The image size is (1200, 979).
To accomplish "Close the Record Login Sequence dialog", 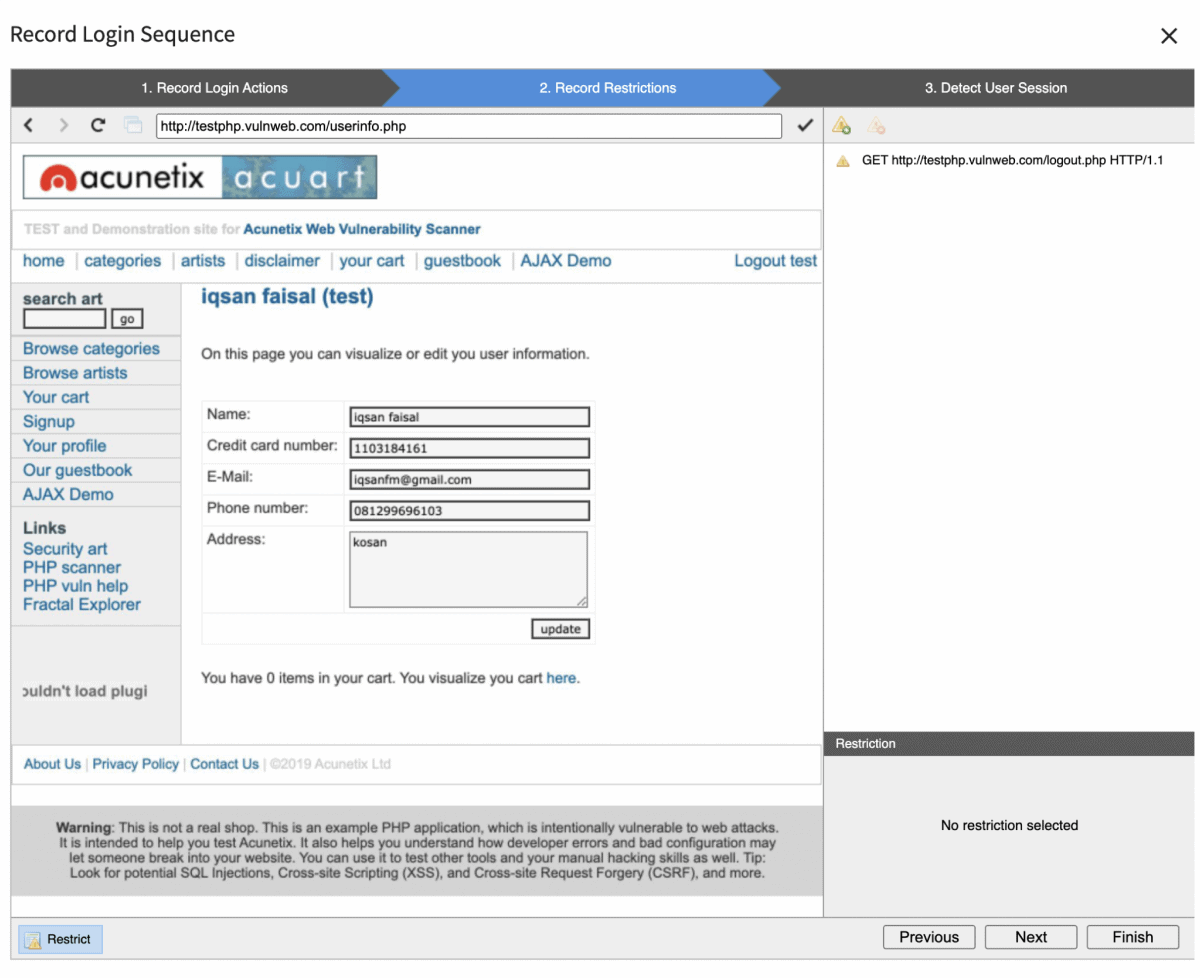I will [x=1168, y=36].
